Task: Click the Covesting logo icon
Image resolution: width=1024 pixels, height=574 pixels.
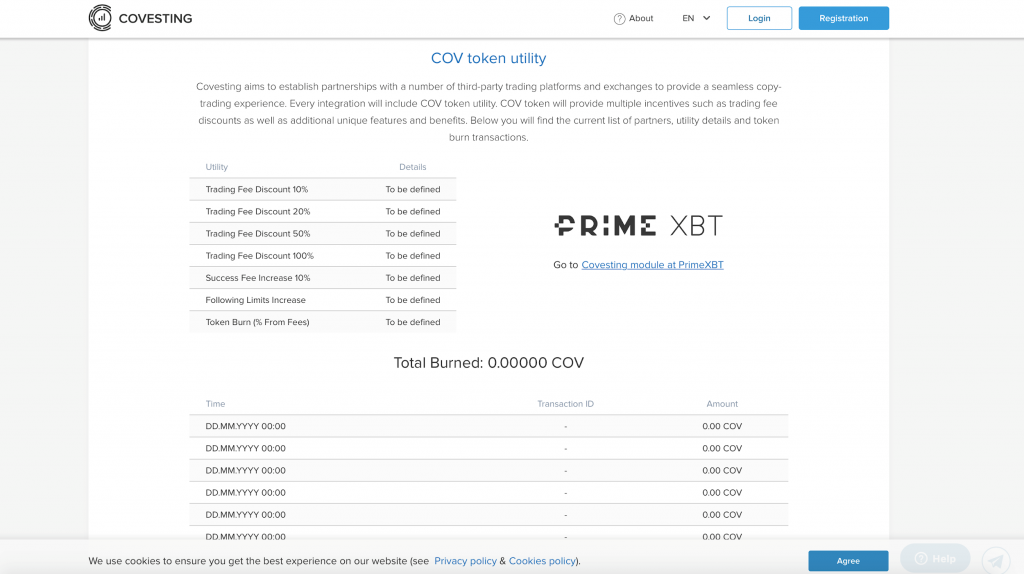Action: [x=100, y=18]
